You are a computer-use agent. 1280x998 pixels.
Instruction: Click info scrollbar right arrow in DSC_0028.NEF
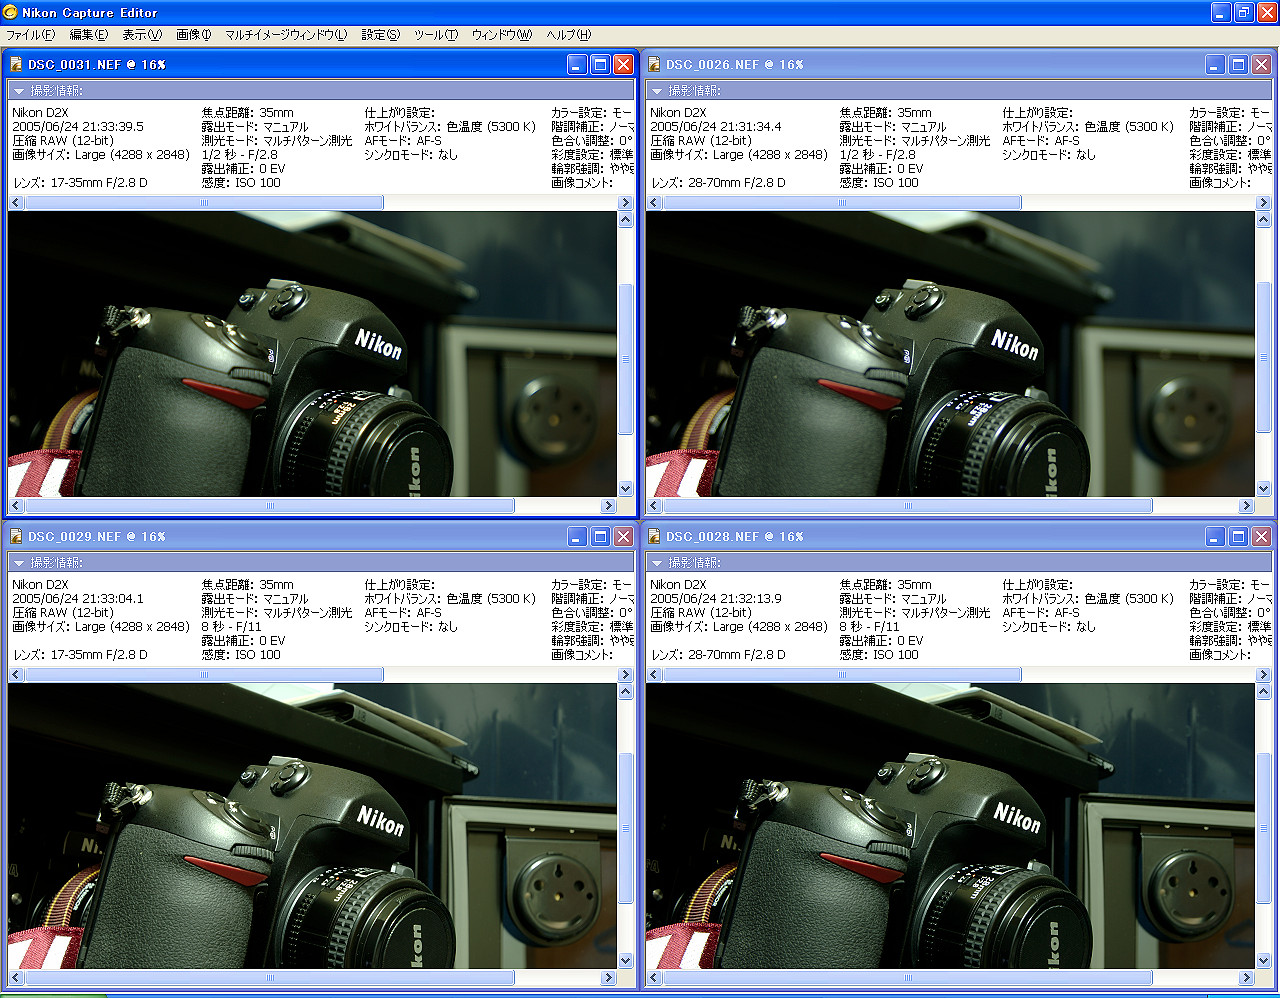click(x=1264, y=674)
